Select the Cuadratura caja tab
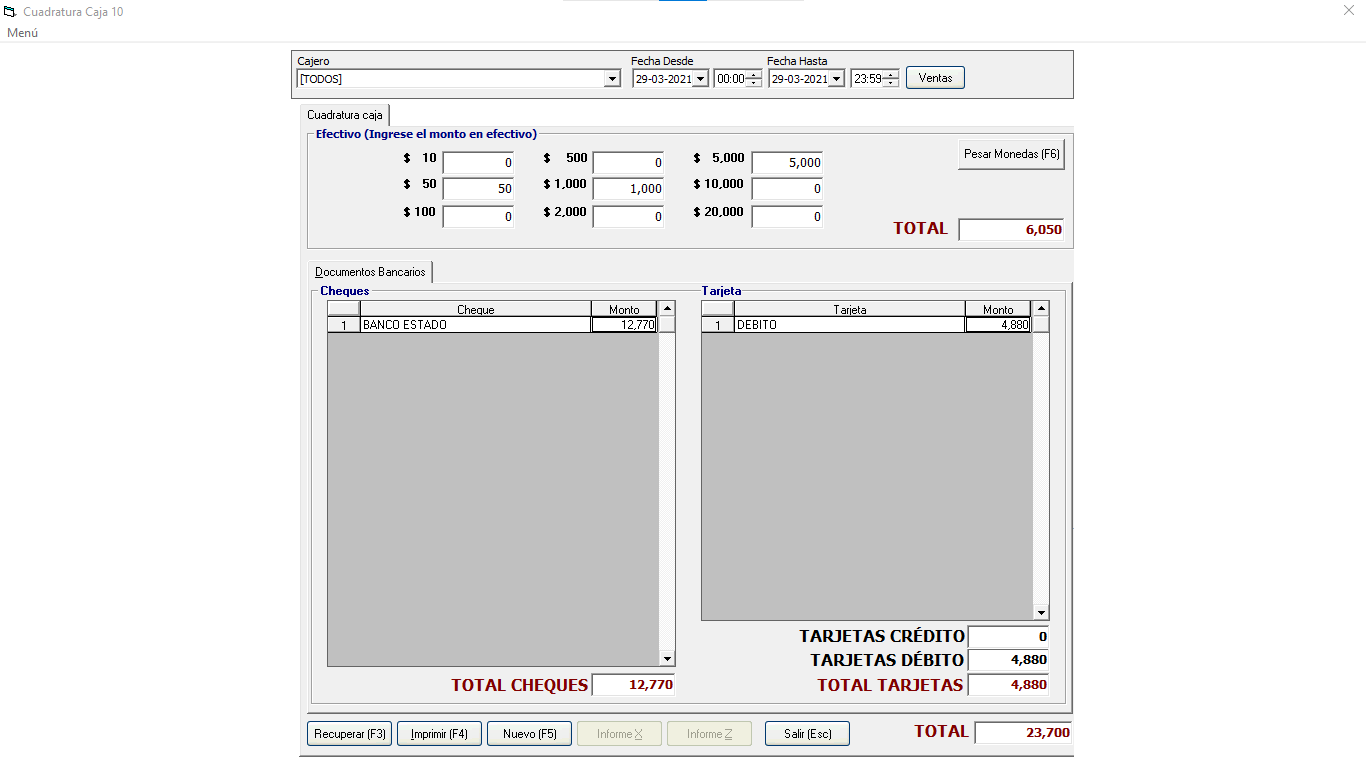 pos(345,115)
